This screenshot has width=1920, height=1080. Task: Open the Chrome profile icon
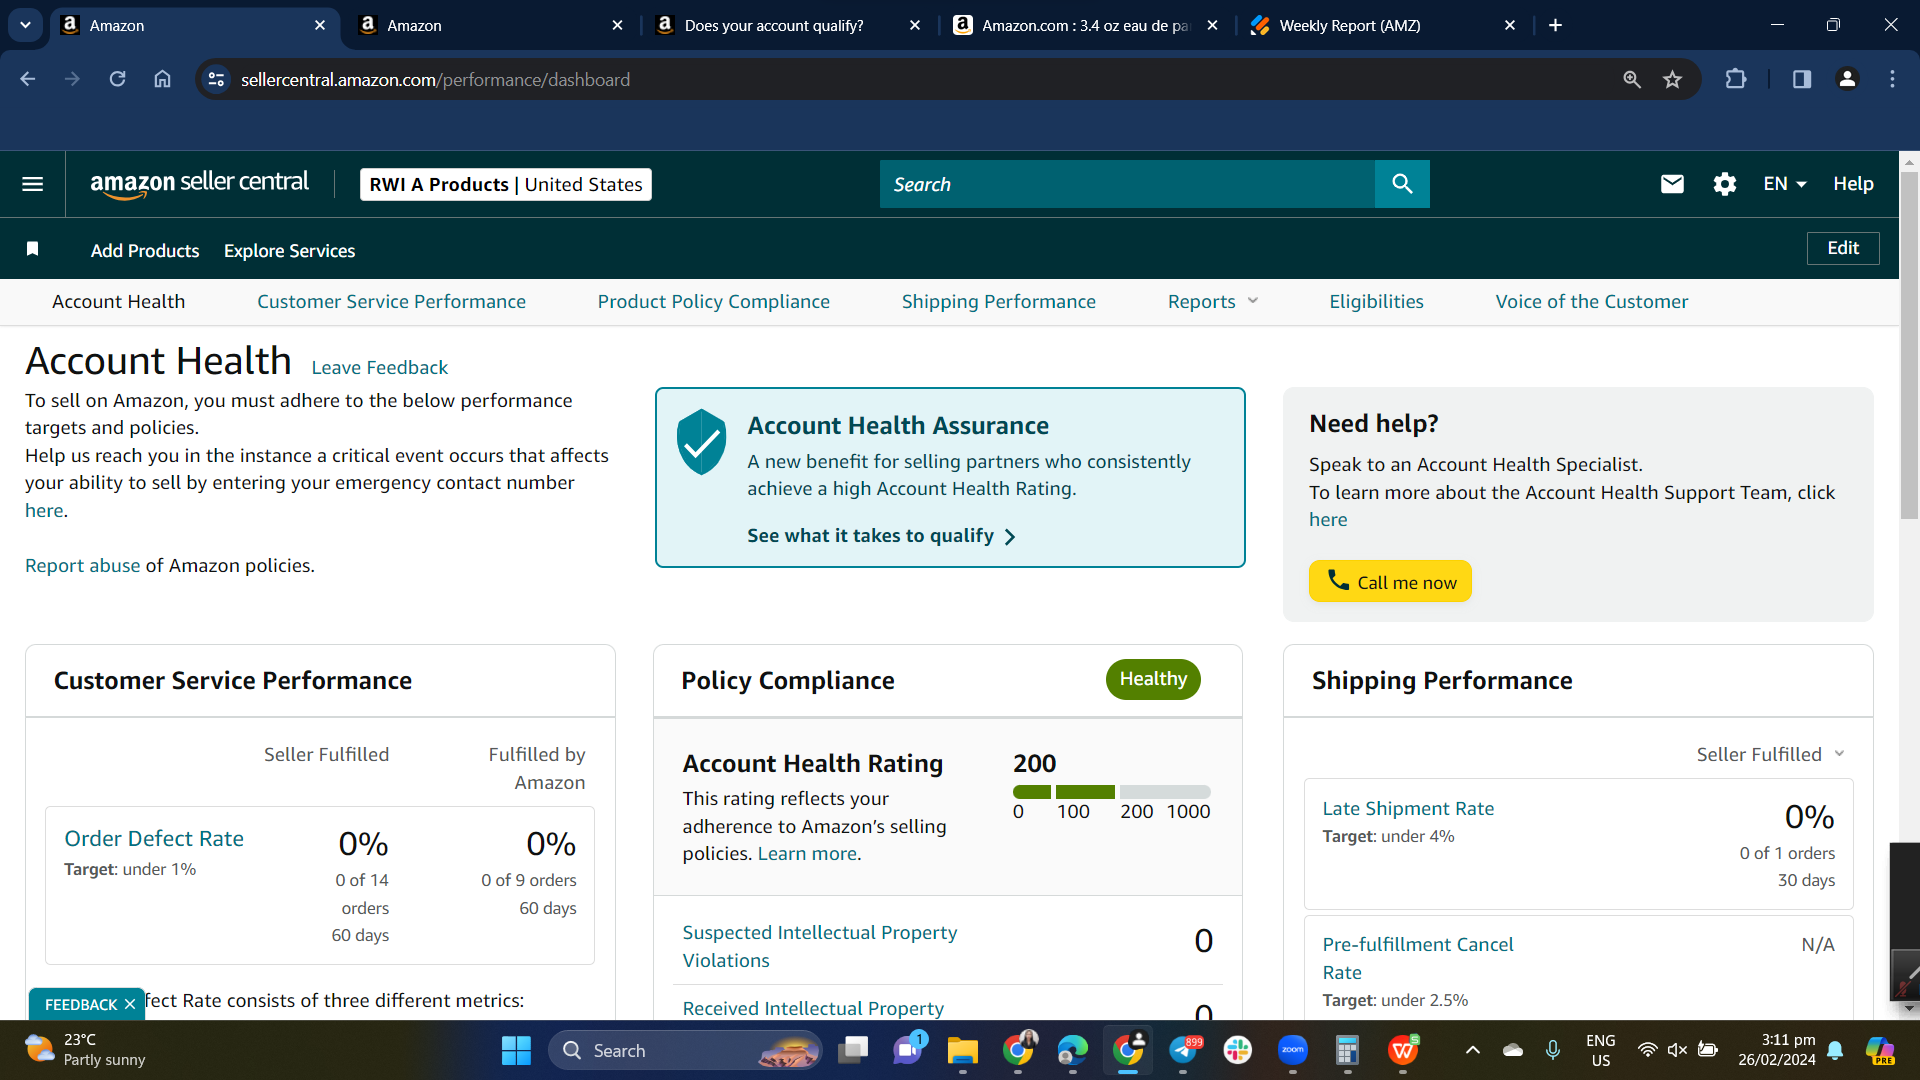tap(1847, 79)
